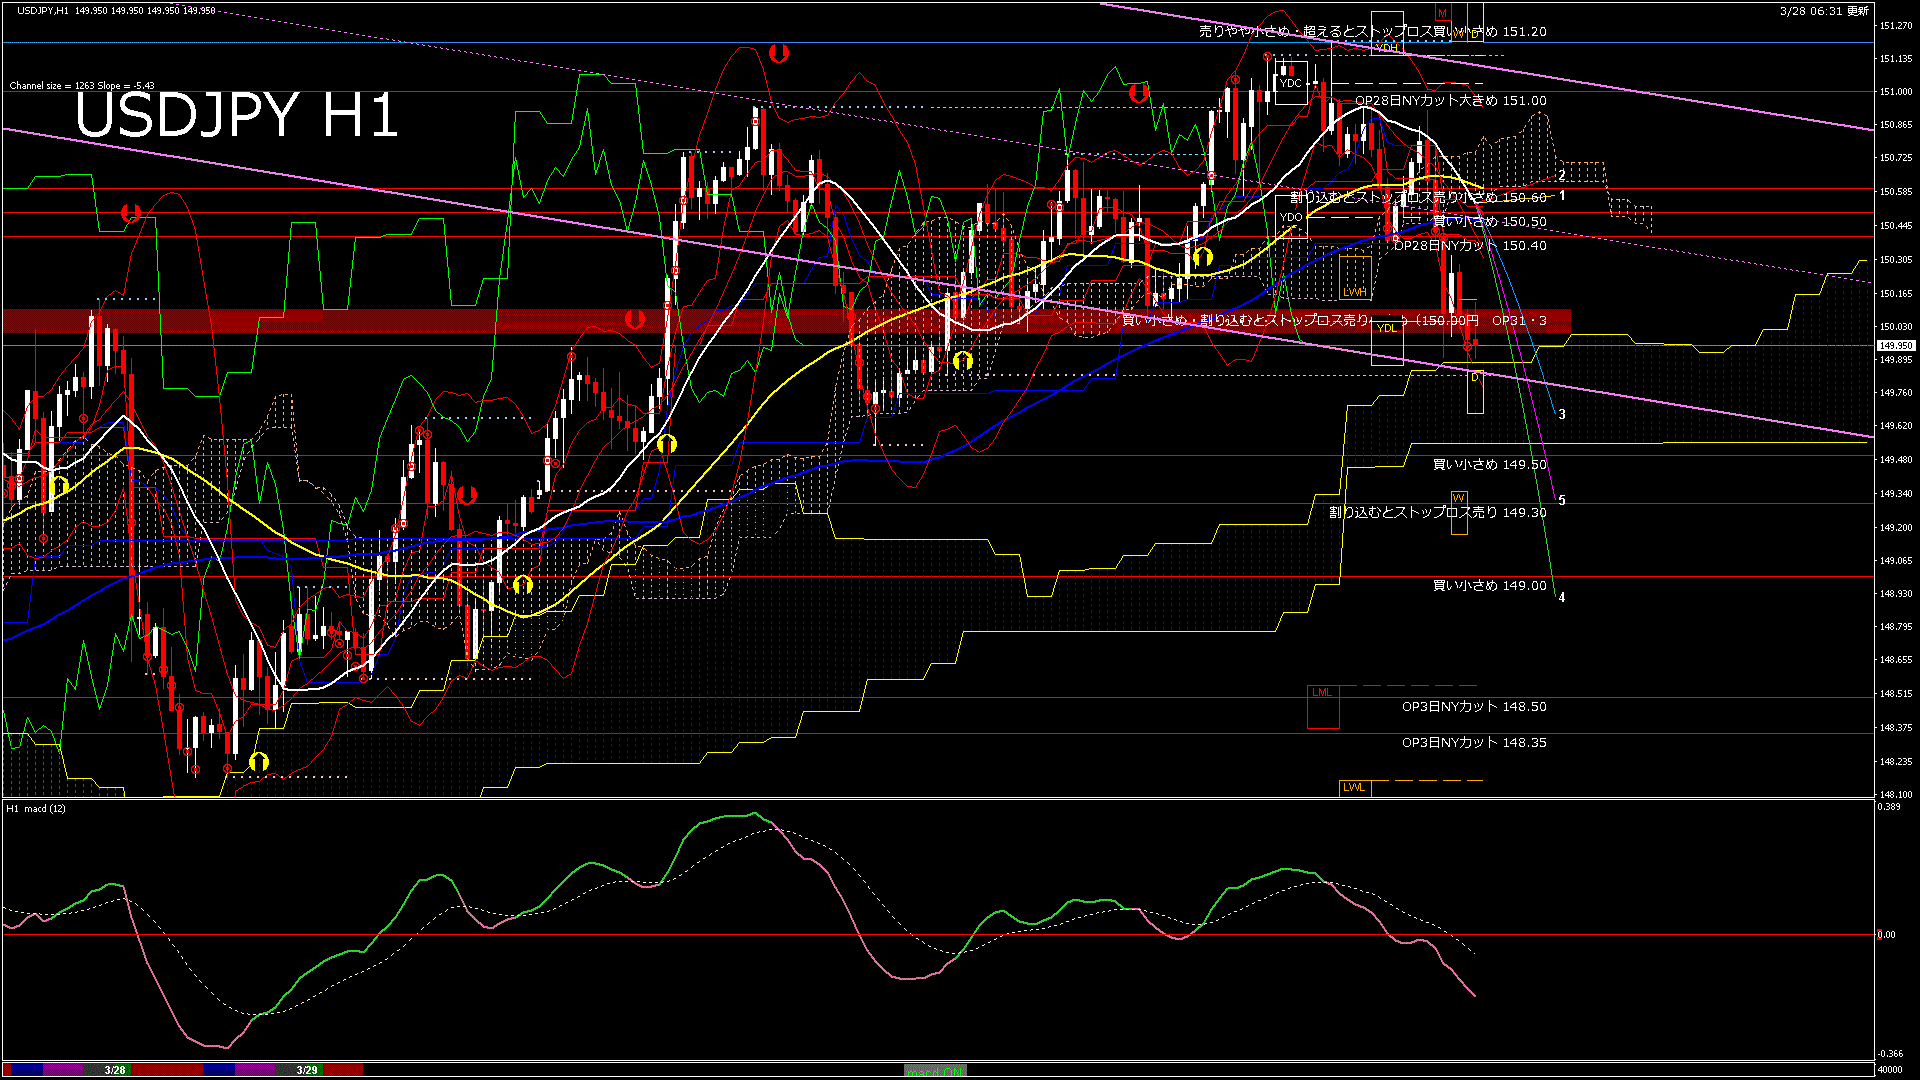Viewport: 1920px width, 1080px height.
Task: Click the USDJPY H1 chart title
Action: tap(236, 115)
